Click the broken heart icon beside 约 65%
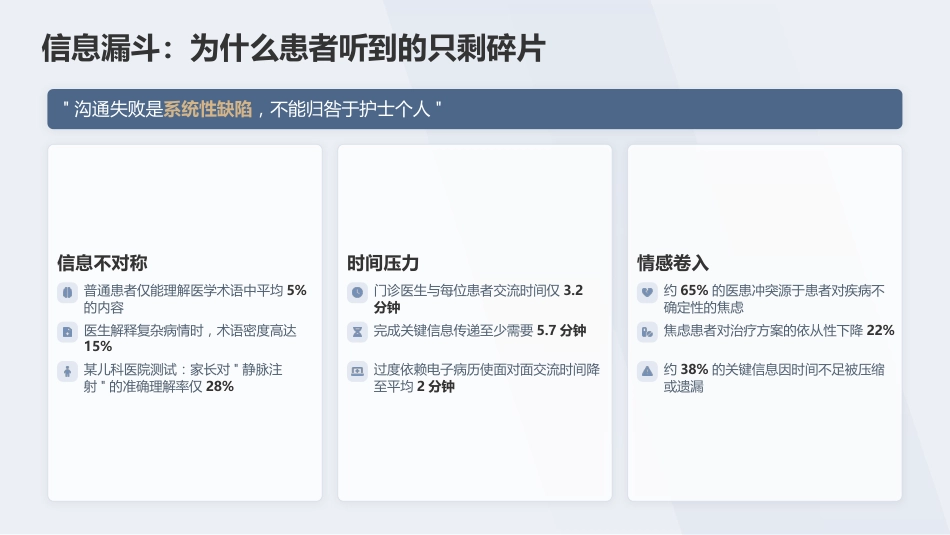Screen dimensions: 950x535 [x=647, y=293]
